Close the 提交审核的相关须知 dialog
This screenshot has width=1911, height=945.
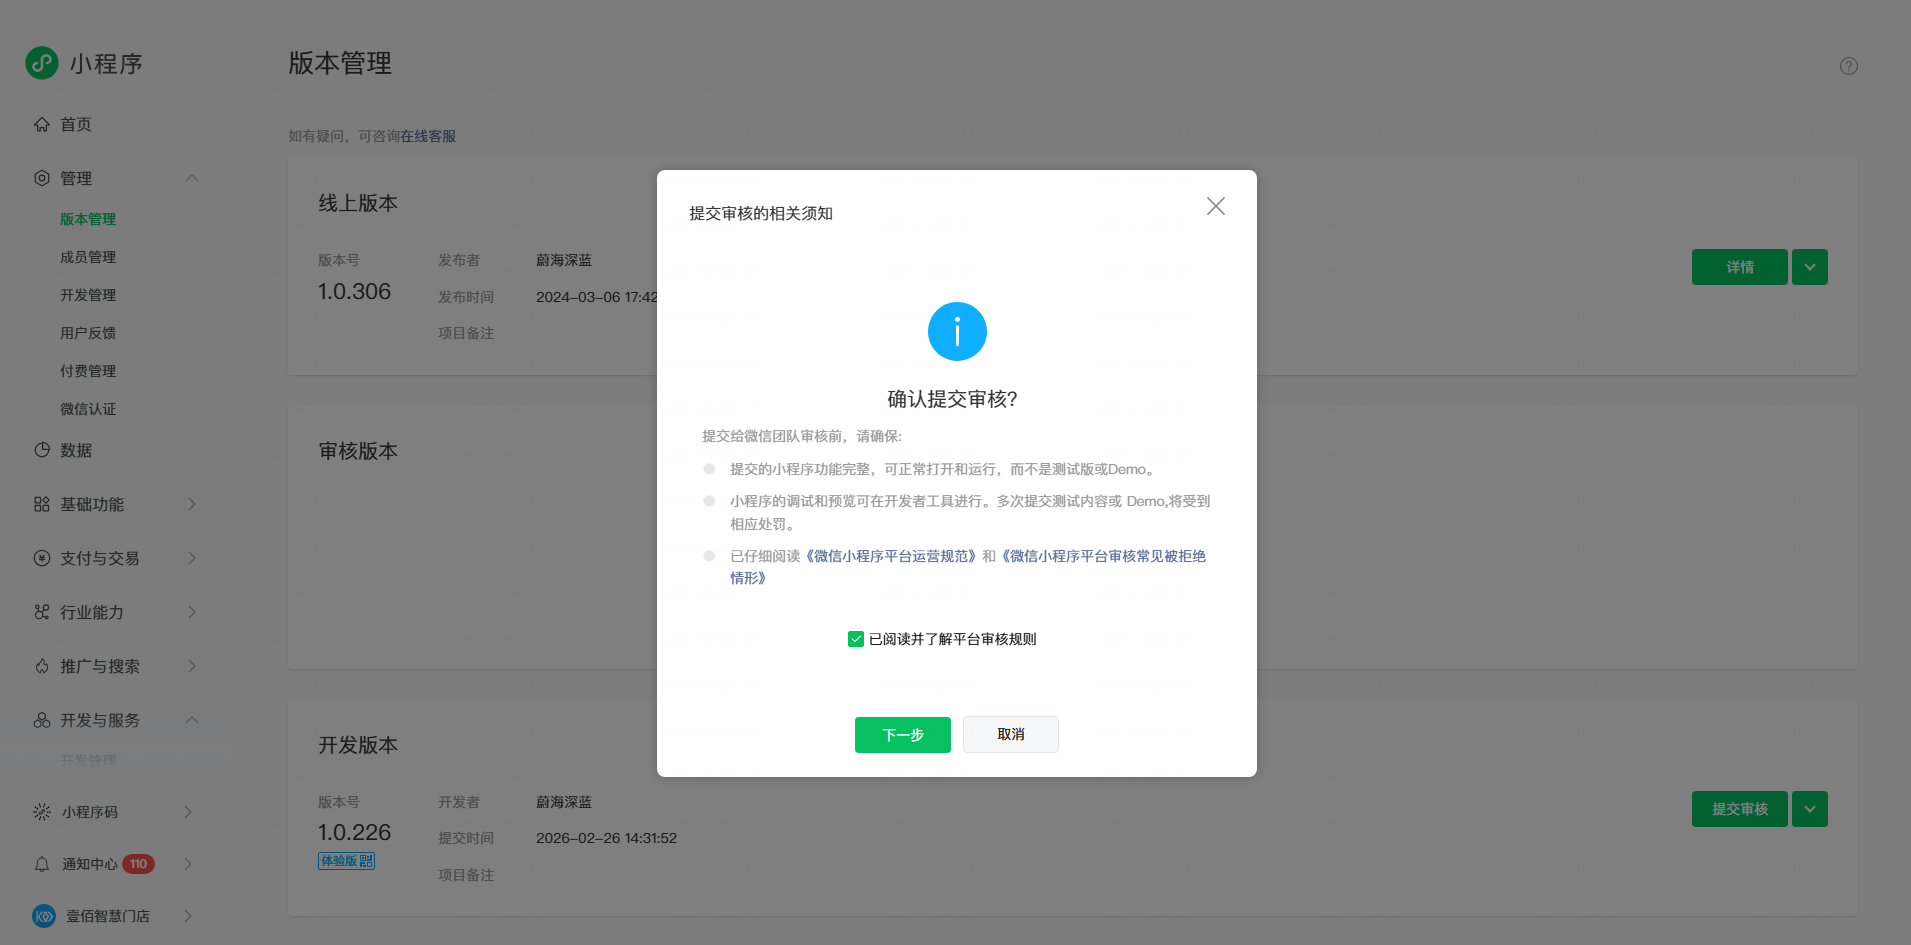point(1216,206)
